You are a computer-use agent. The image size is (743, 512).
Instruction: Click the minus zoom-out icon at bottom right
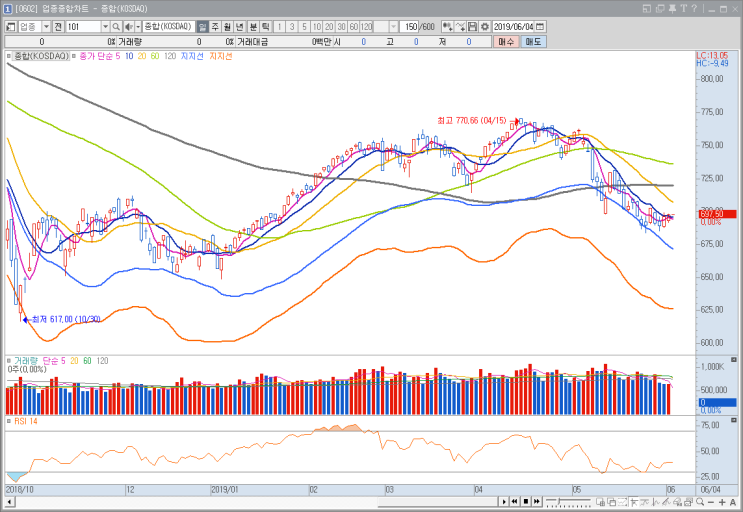pos(710,502)
